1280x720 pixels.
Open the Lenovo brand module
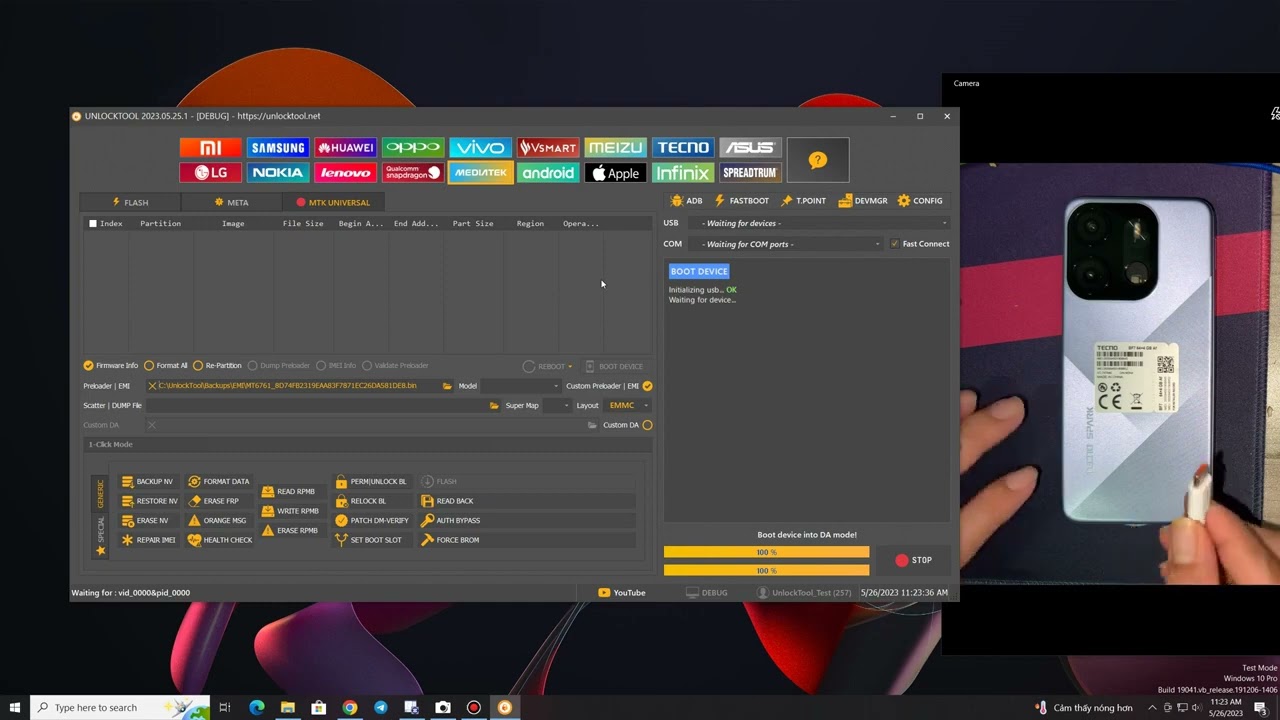(x=345, y=173)
